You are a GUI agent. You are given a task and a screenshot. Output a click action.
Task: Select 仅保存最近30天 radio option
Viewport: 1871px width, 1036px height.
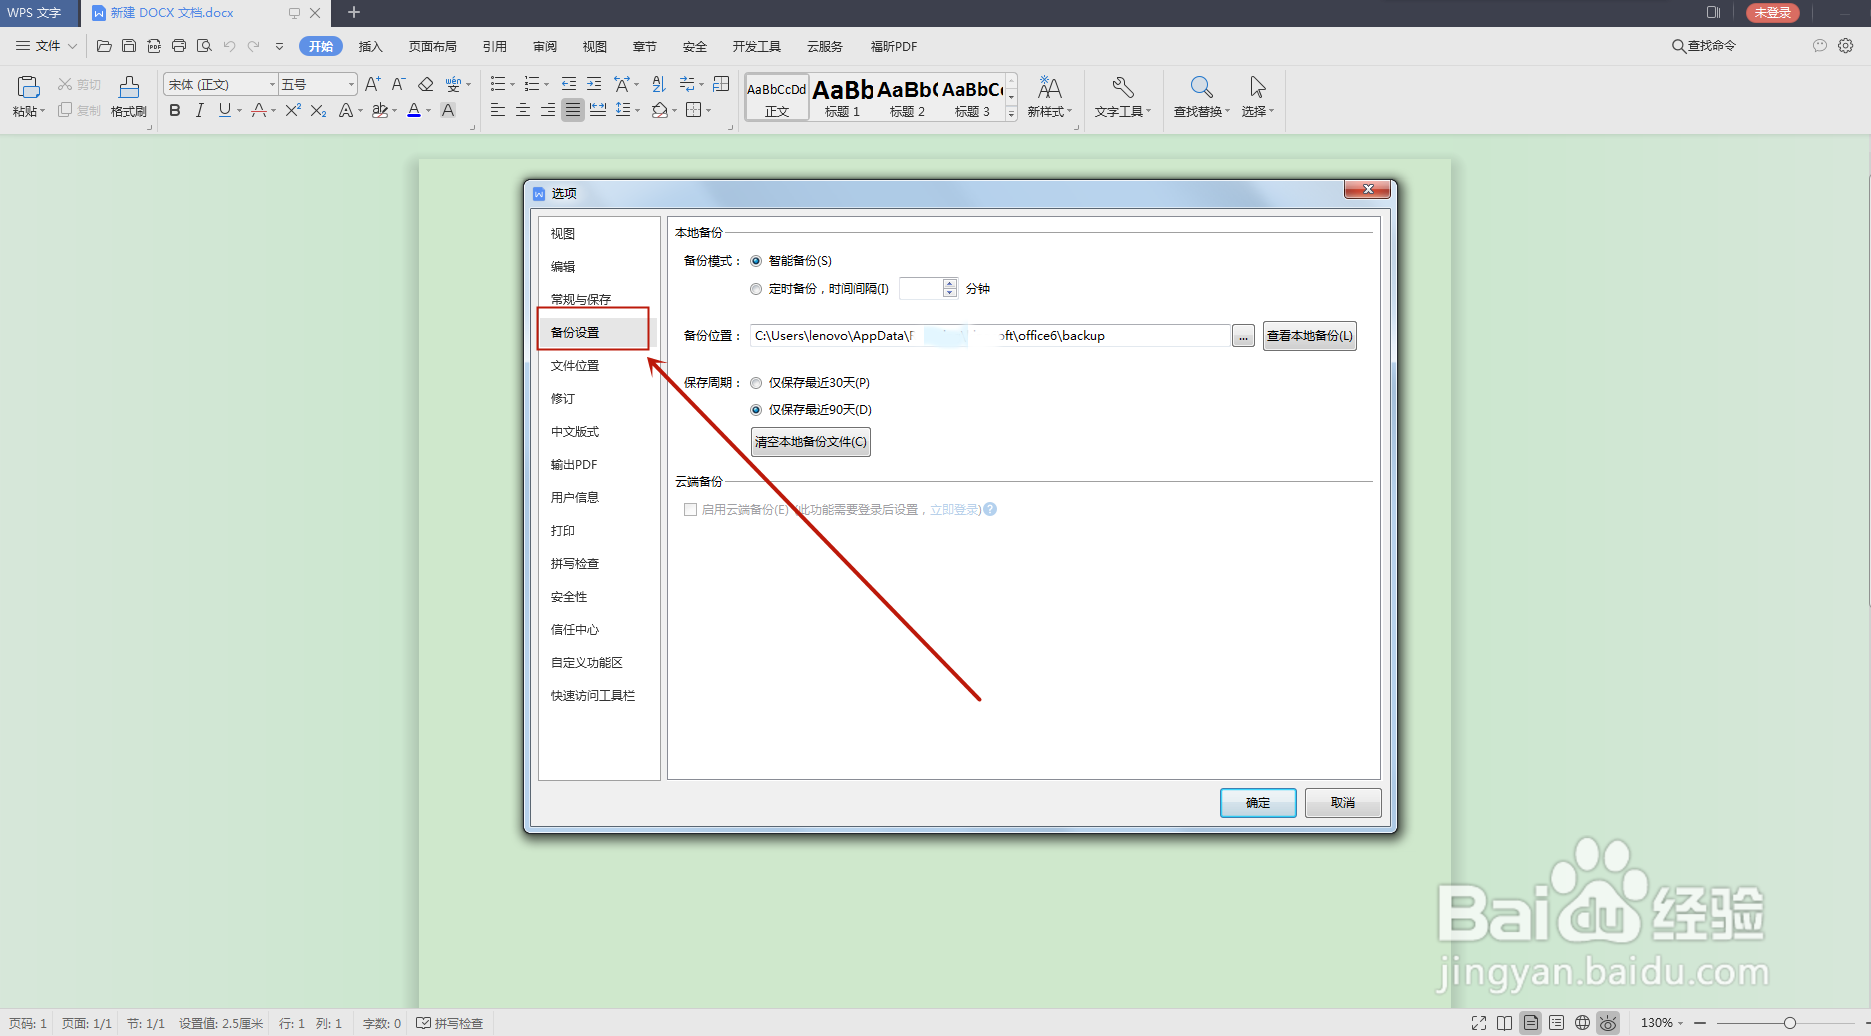point(756,383)
